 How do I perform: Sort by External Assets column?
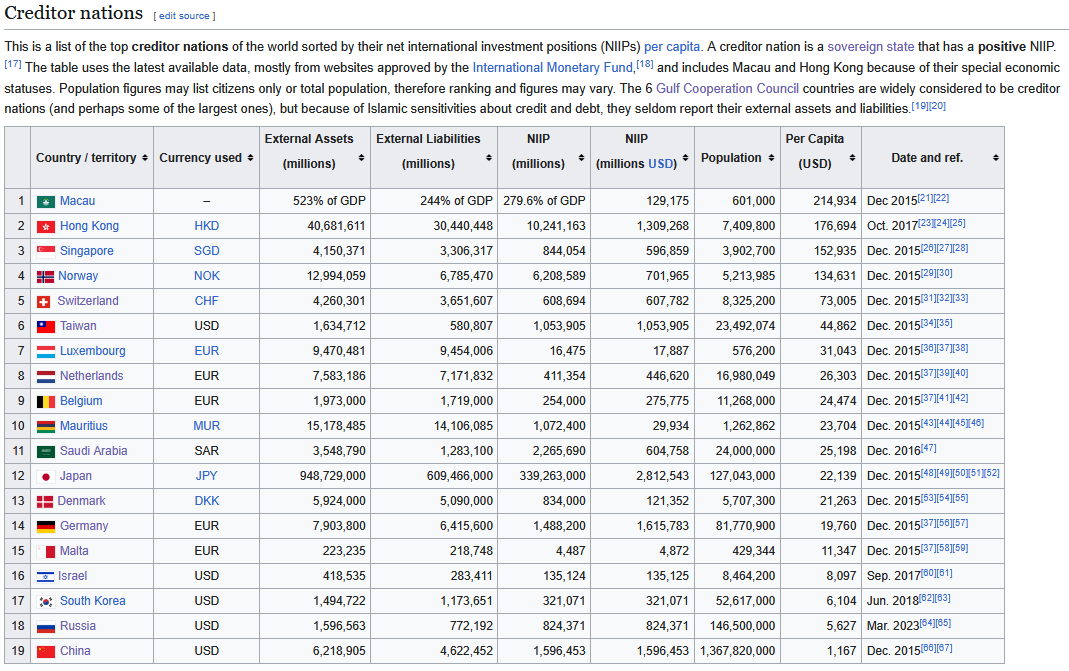tap(362, 158)
